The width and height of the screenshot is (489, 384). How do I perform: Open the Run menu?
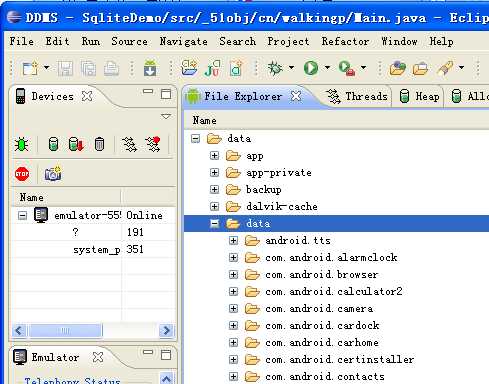(x=91, y=41)
